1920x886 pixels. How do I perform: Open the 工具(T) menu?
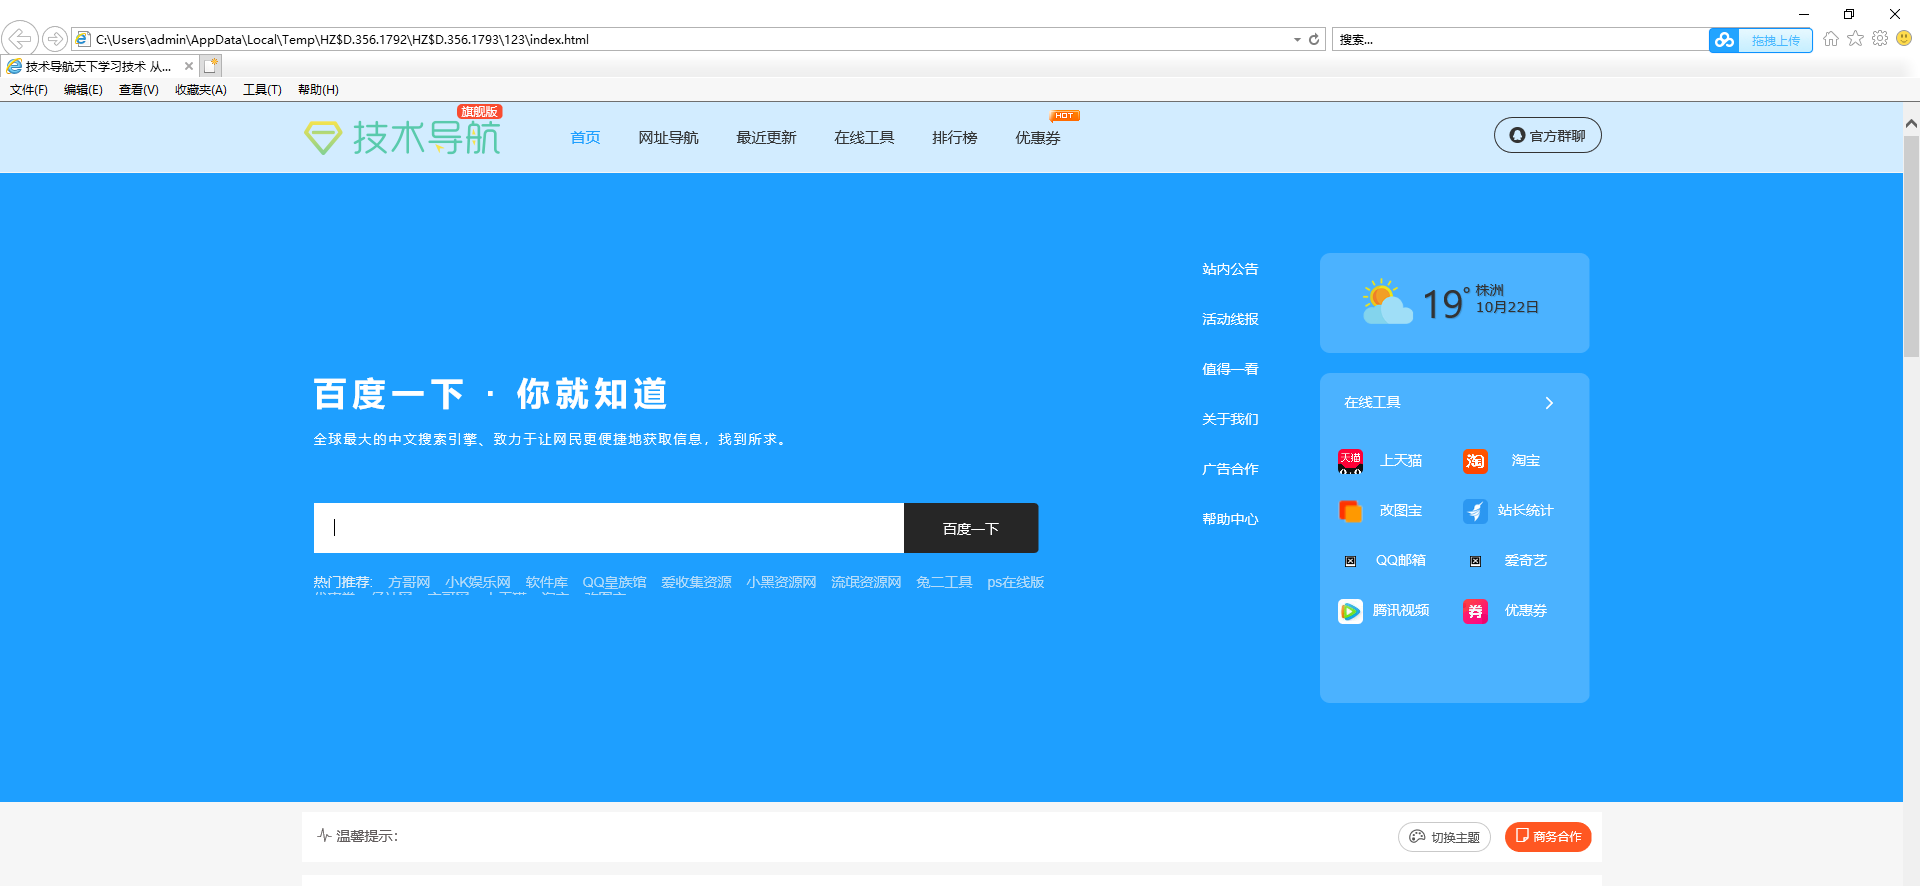[x=262, y=90]
